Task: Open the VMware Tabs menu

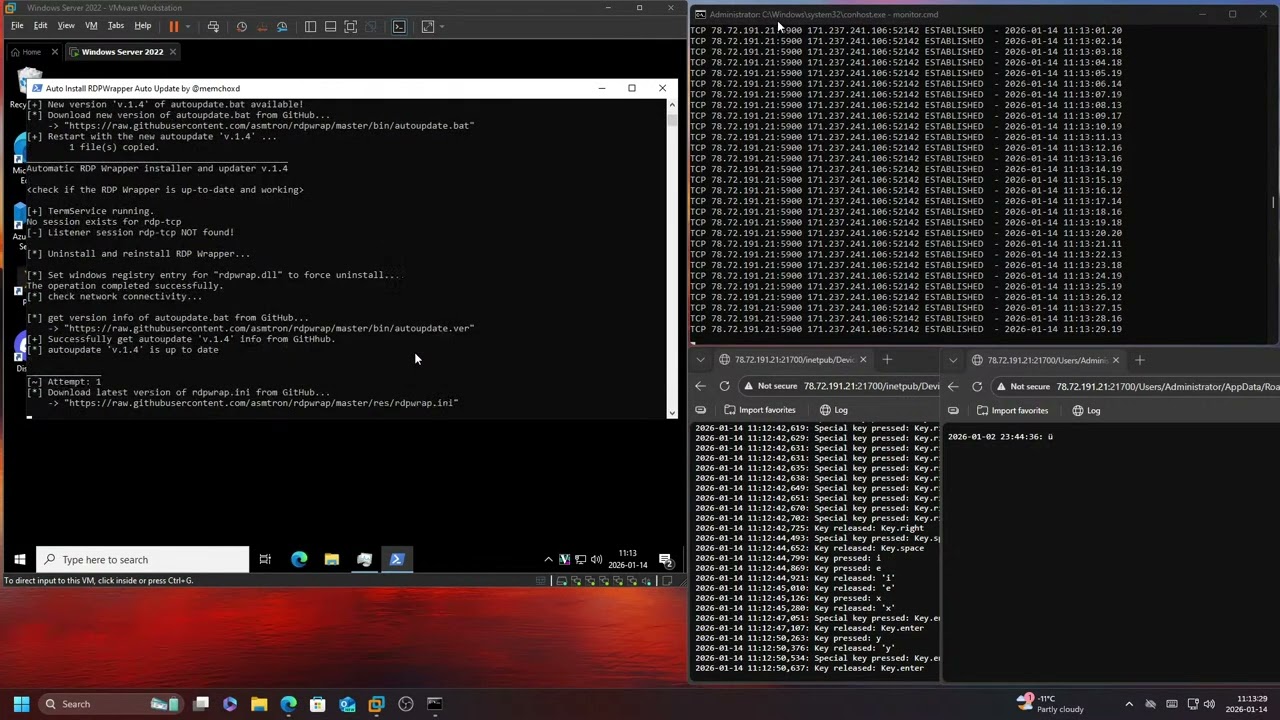Action: [x=116, y=25]
